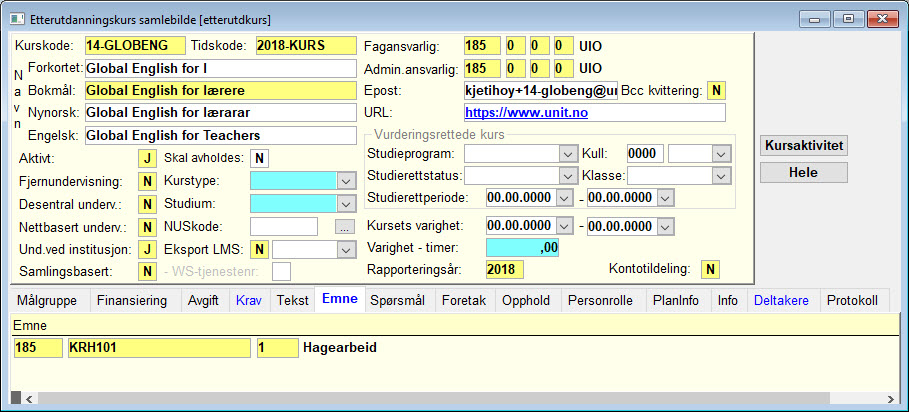Click the window icon in title bar

[16, 19]
